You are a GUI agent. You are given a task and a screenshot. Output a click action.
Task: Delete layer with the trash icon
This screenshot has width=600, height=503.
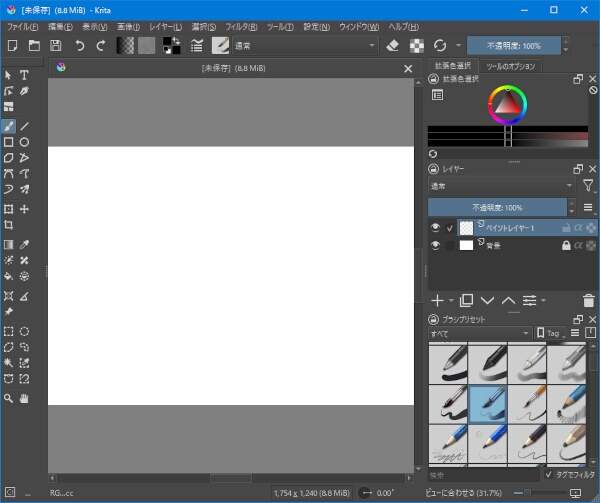[x=588, y=300]
